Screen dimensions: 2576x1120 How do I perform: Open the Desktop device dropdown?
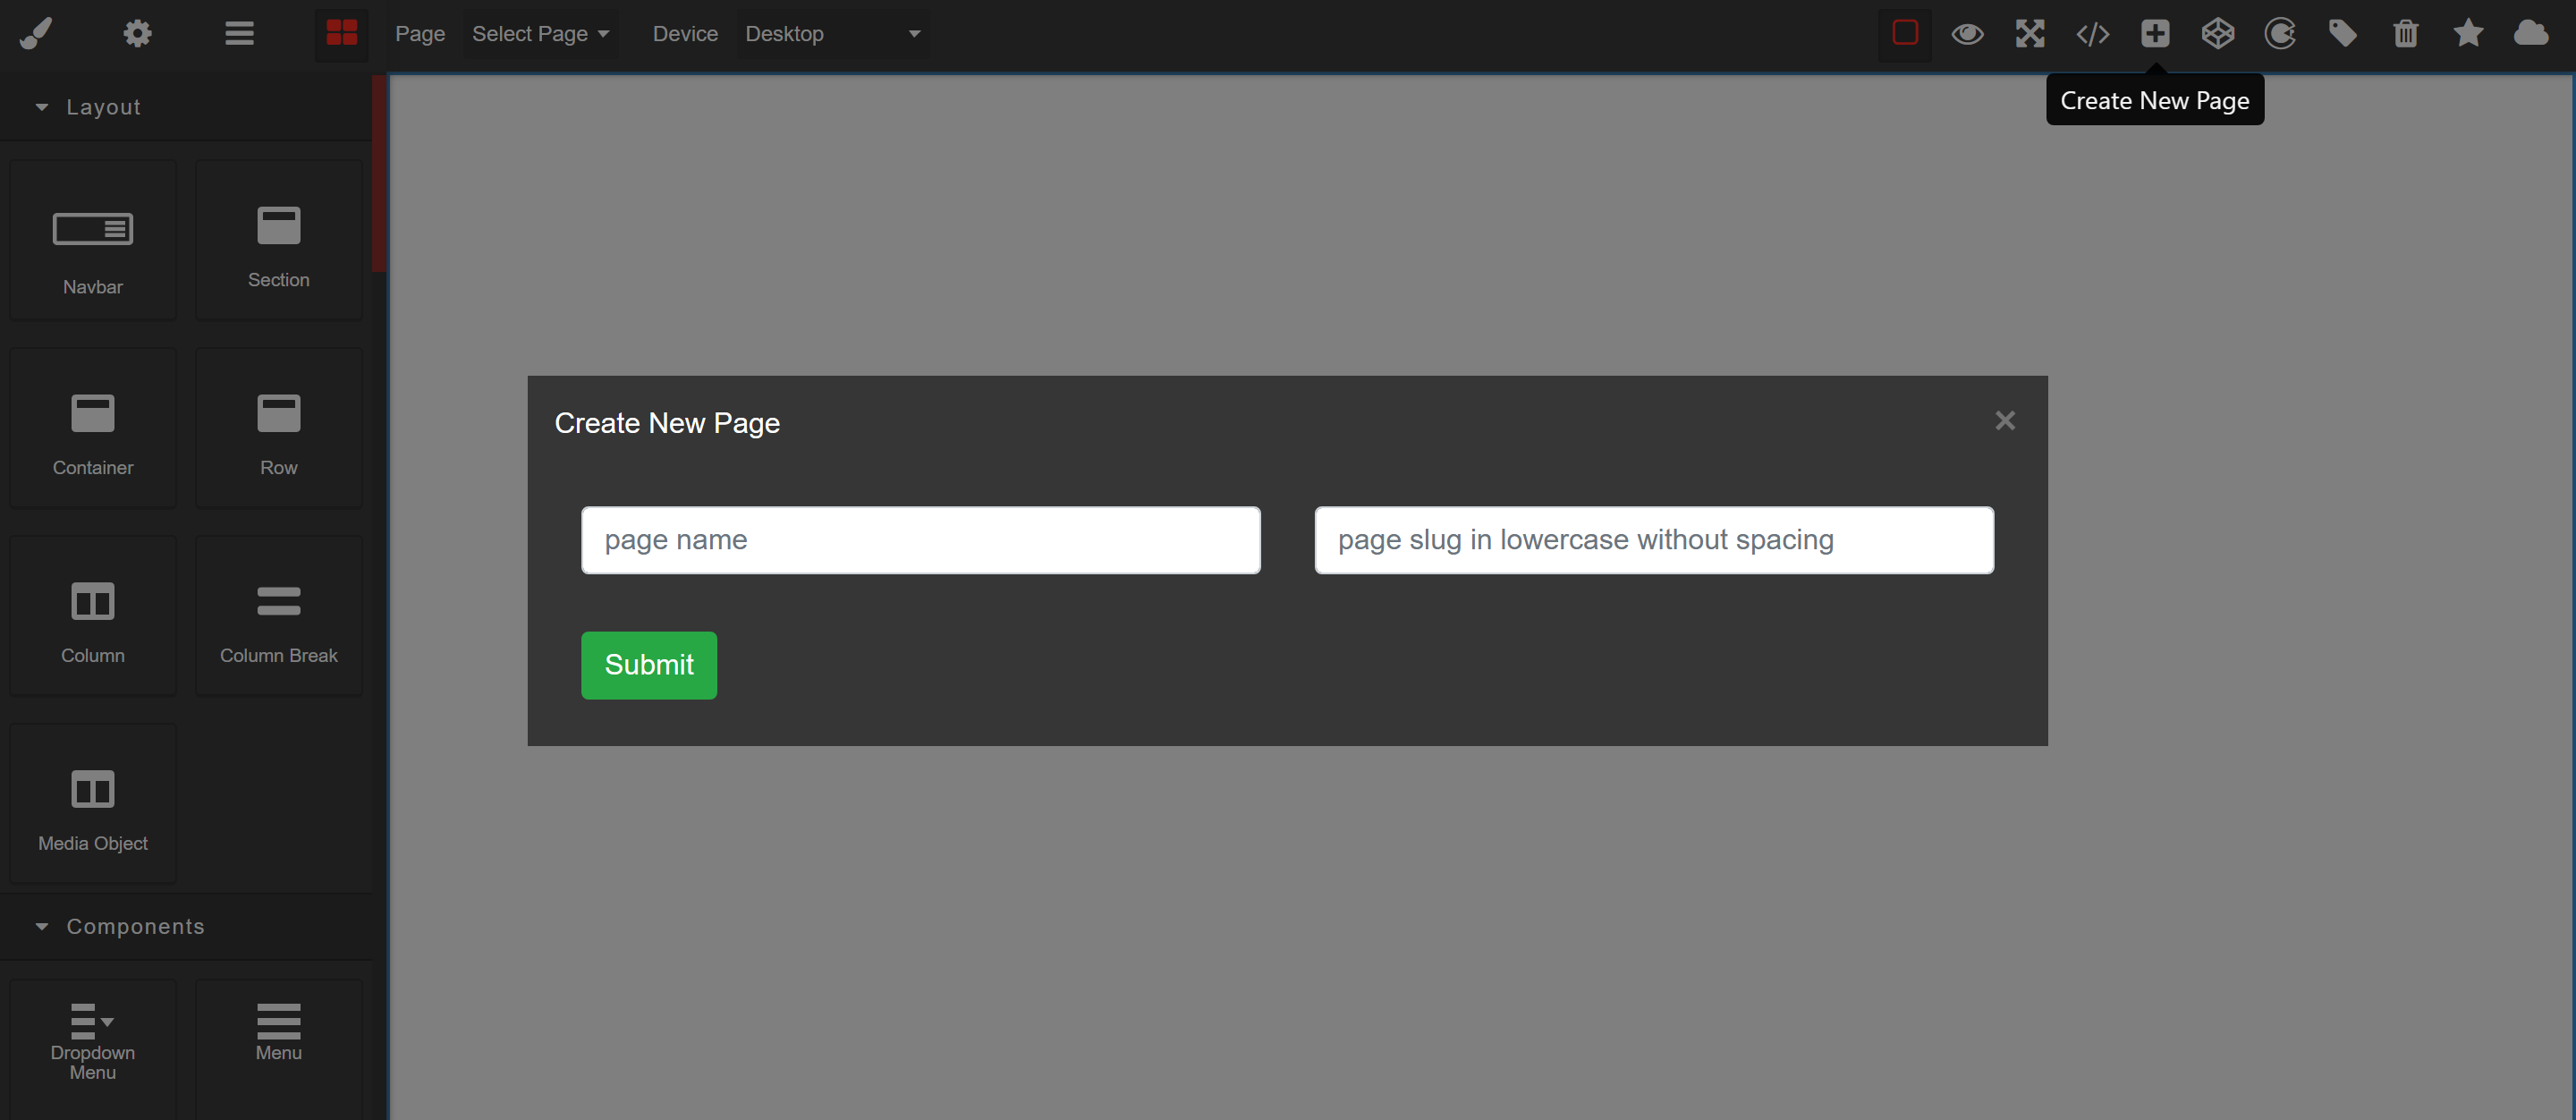[x=832, y=34]
